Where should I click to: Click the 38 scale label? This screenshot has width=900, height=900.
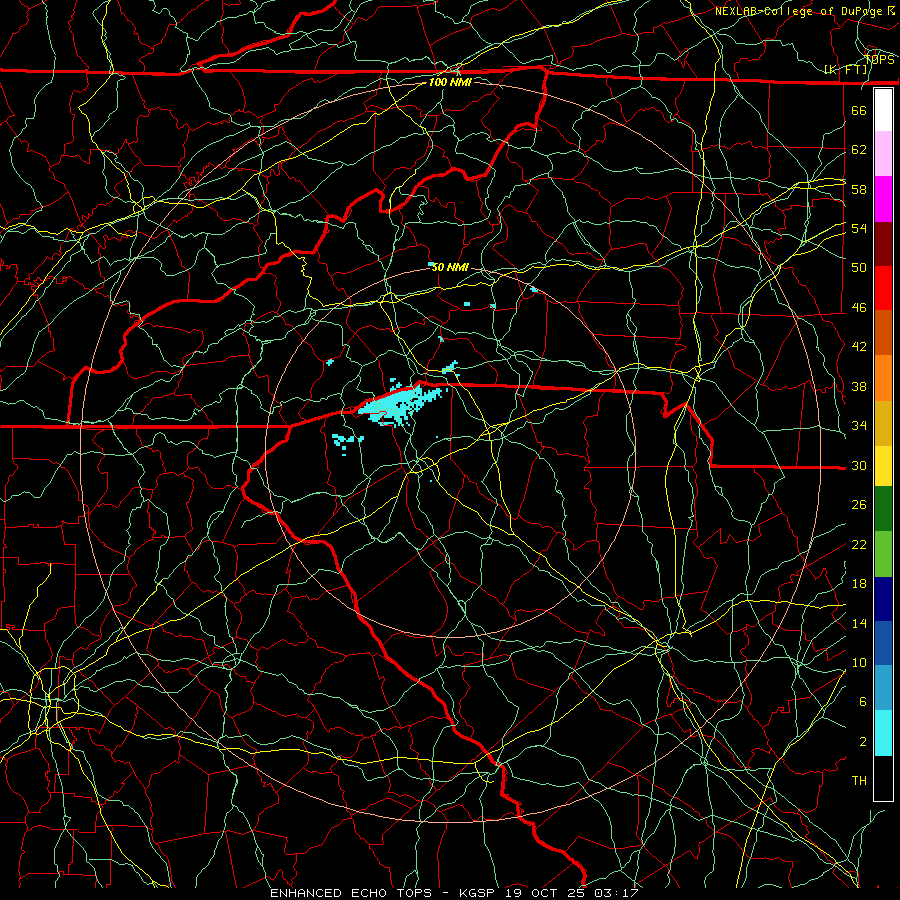pos(859,386)
